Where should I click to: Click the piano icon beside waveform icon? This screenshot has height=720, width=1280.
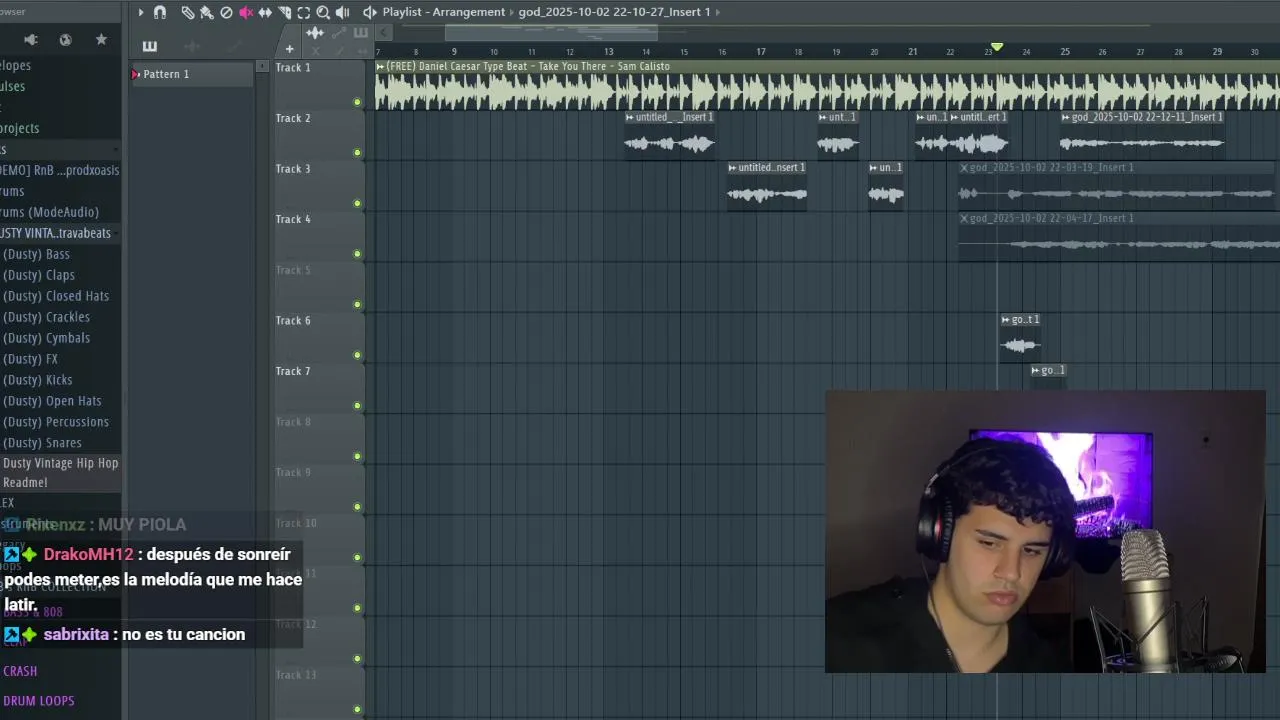click(361, 33)
